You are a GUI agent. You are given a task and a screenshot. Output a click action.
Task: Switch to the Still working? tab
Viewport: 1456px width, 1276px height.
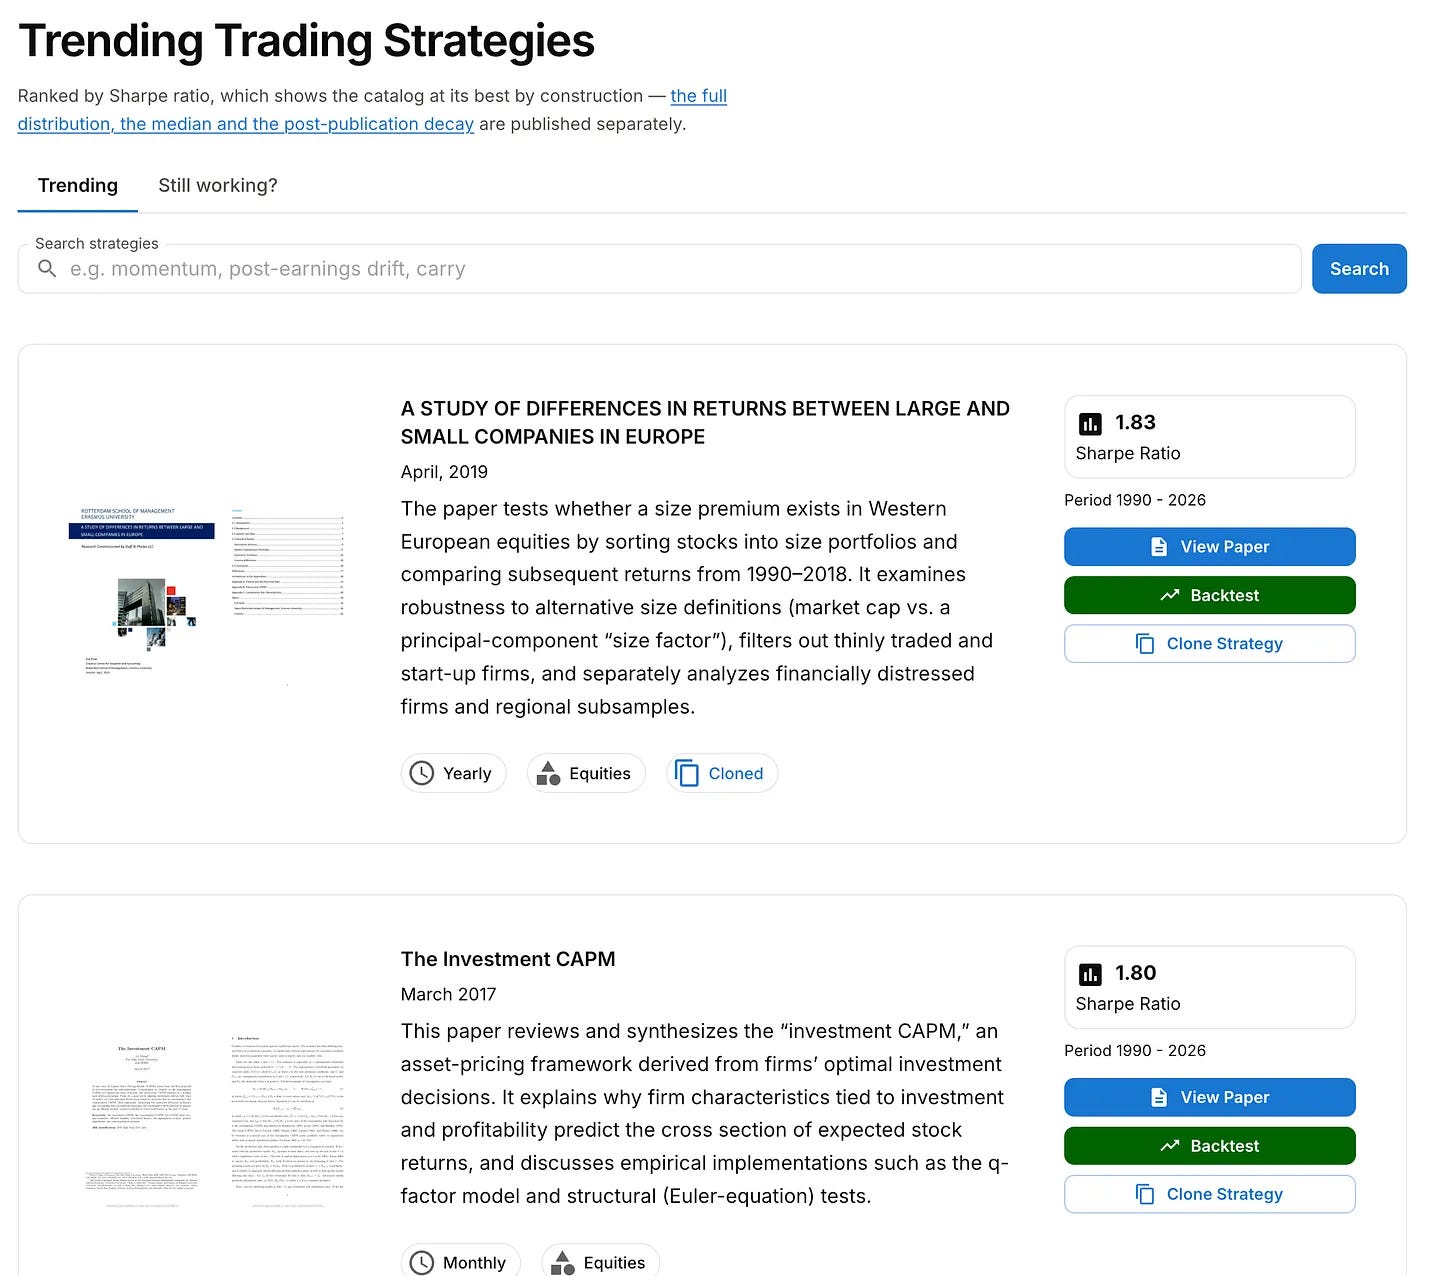(218, 185)
